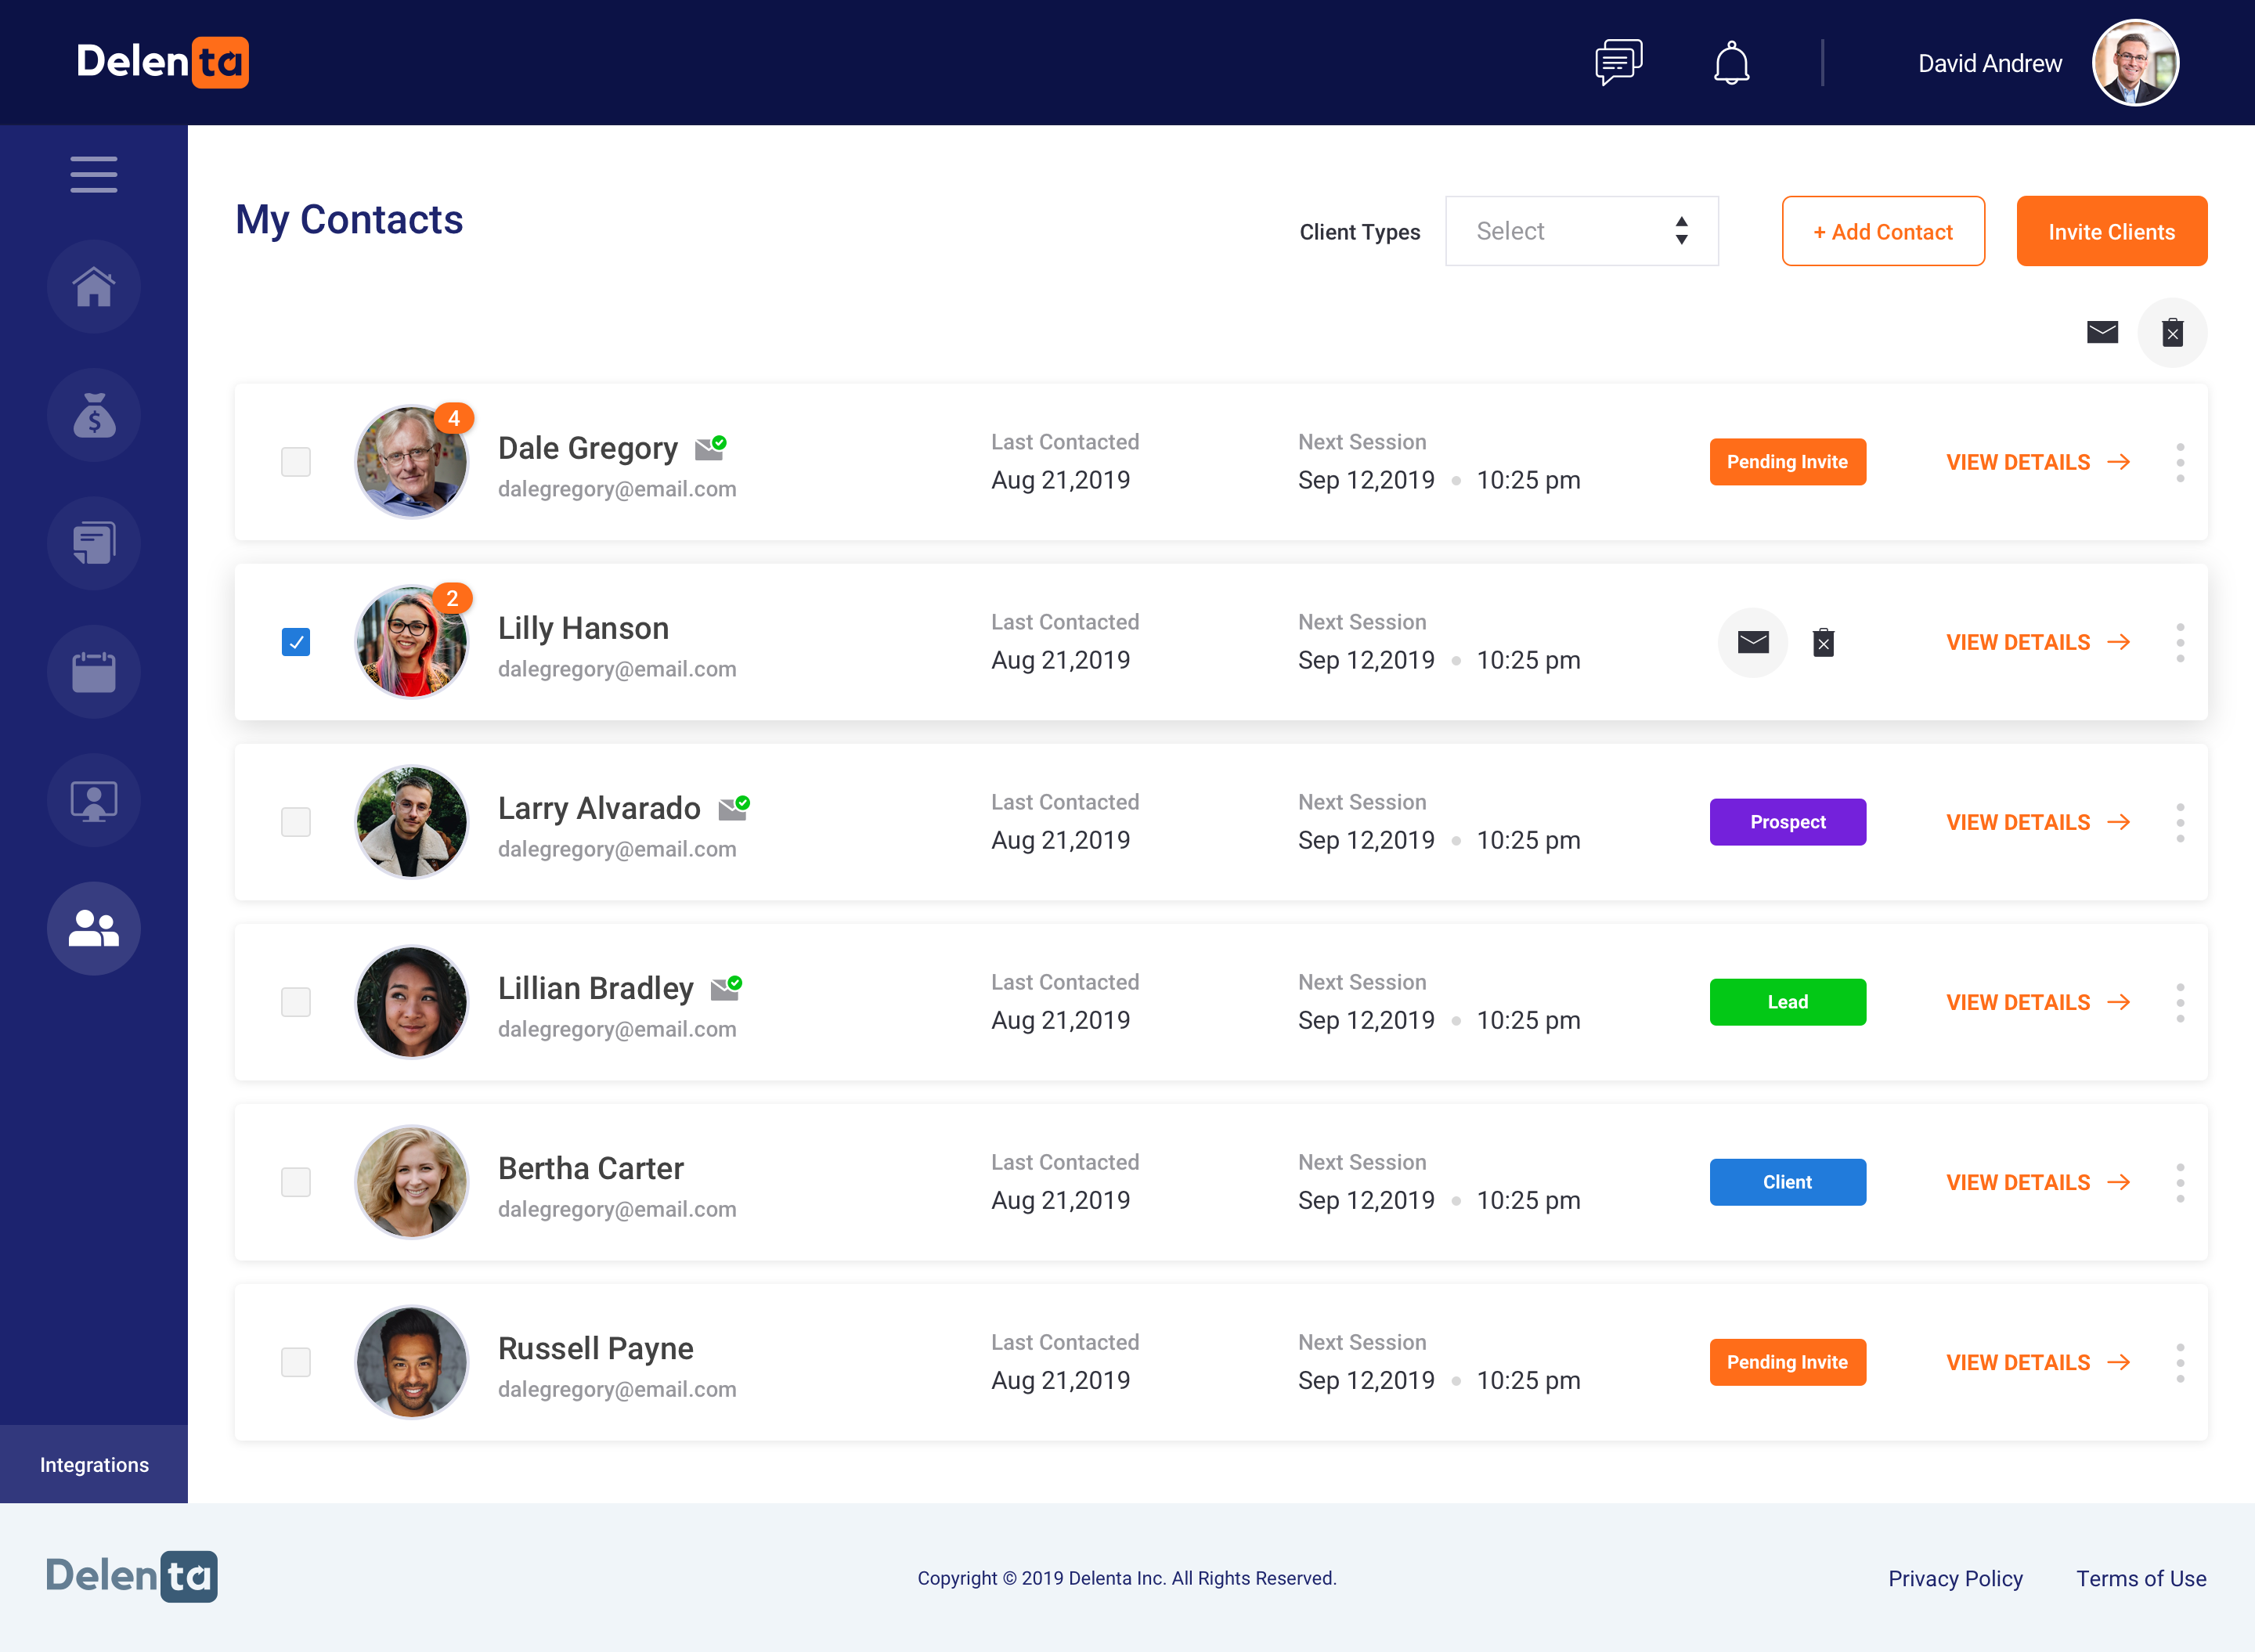2255x1652 pixels.
Task: Select the contacts people sidebar icon
Action: coord(94,928)
